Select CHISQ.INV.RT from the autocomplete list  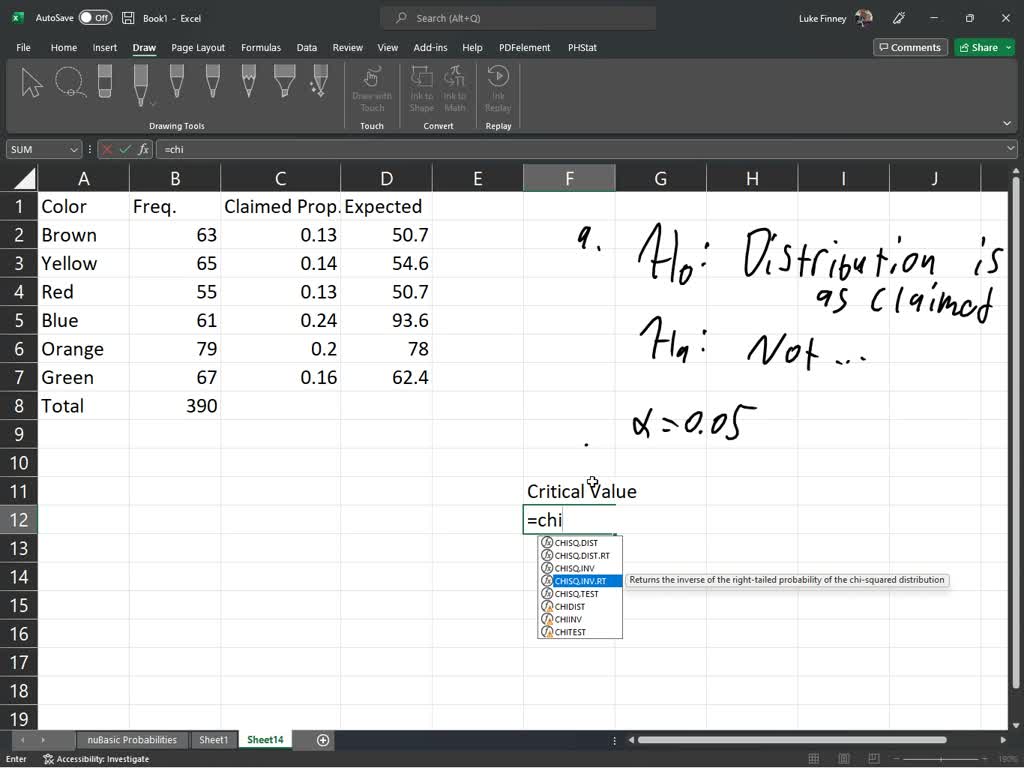tap(580, 581)
